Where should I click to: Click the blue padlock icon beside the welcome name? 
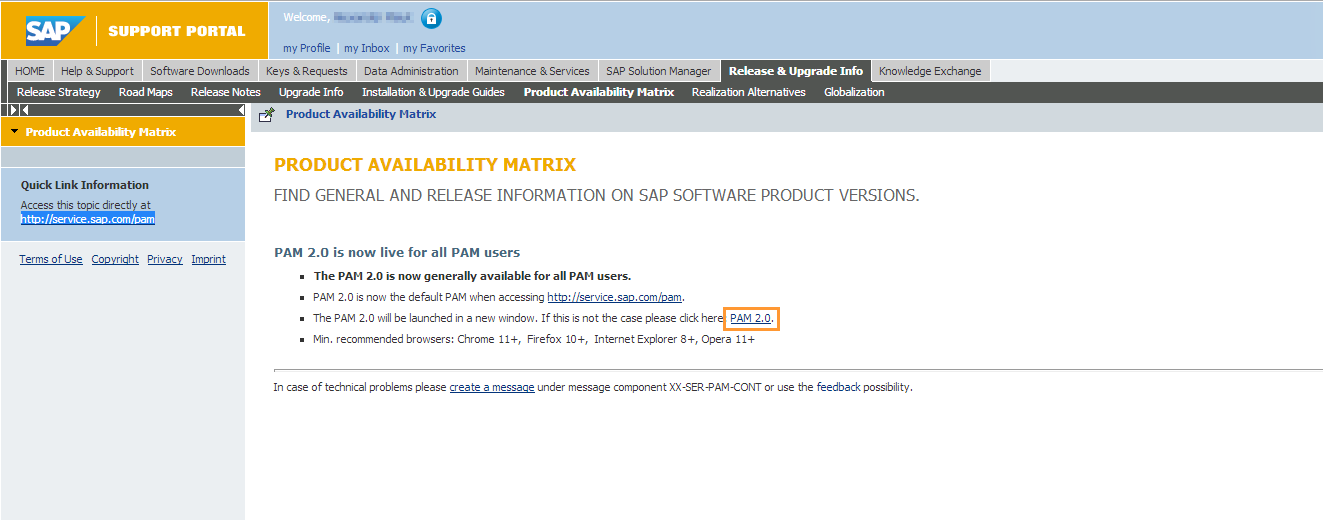click(x=431, y=18)
